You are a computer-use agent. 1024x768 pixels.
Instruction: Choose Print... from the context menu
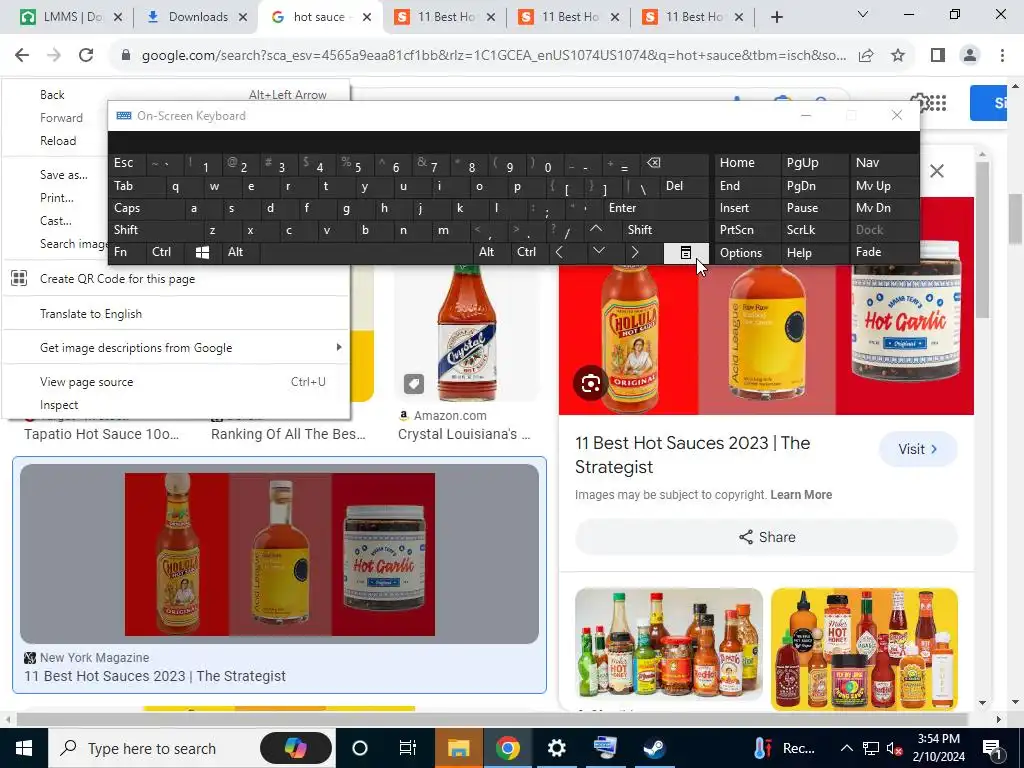pos(56,197)
